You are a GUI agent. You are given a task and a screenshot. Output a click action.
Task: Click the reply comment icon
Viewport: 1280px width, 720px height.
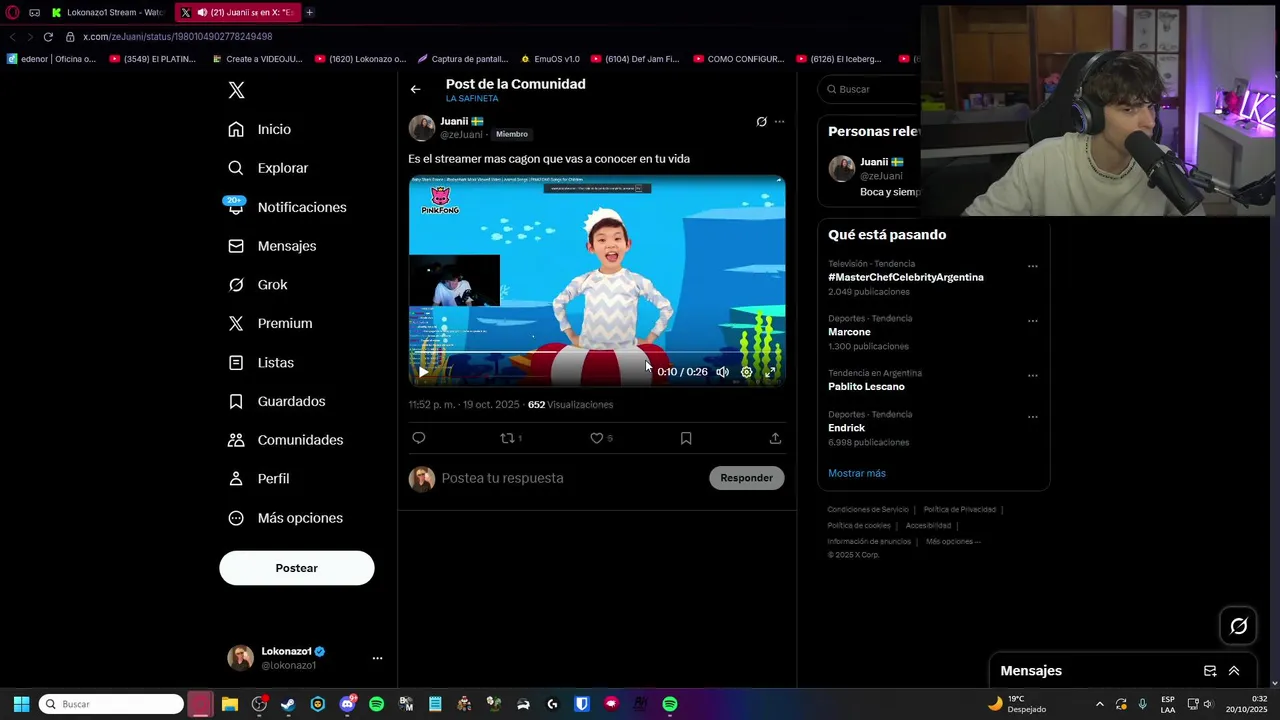pyautogui.click(x=419, y=438)
